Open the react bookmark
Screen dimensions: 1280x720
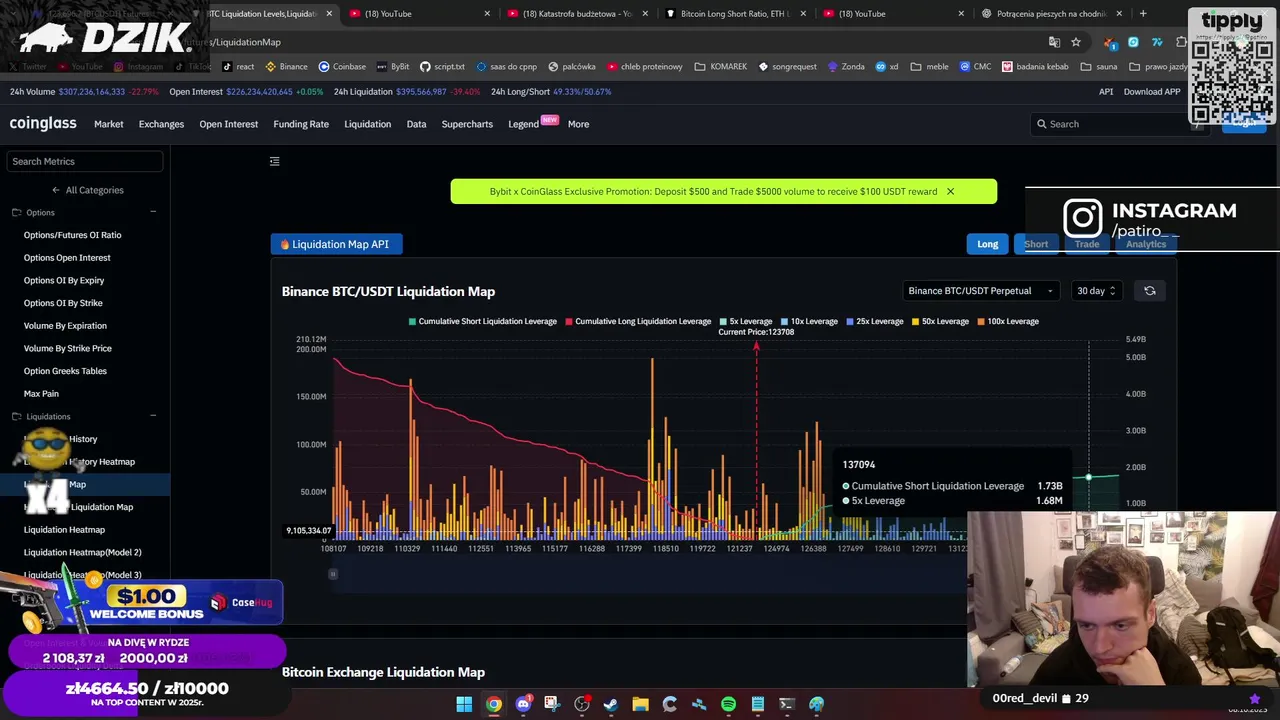[x=238, y=67]
